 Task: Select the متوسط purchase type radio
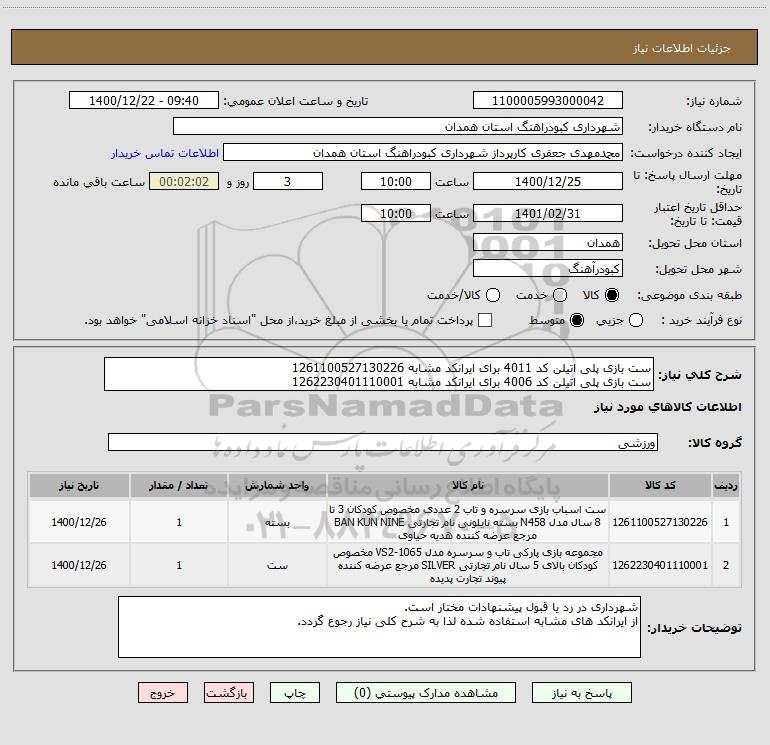577,320
